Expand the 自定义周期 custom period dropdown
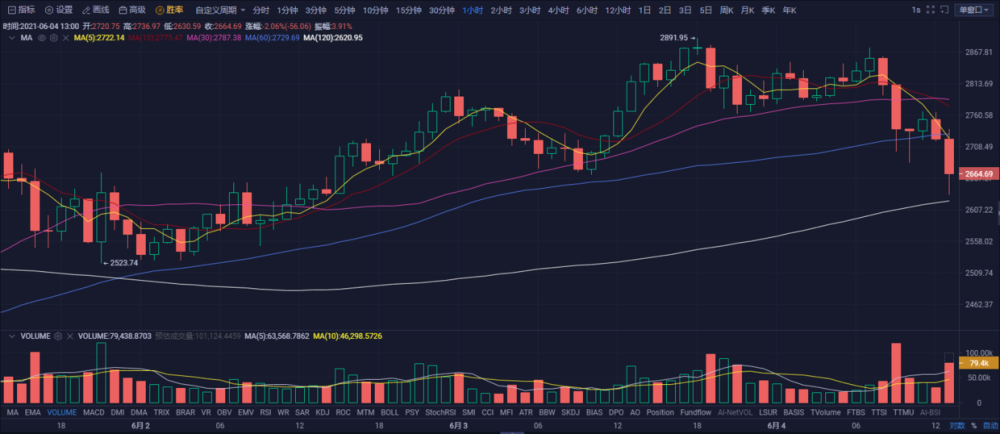Image resolution: width=1000 pixels, height=434 pixels. coord(221,10)
